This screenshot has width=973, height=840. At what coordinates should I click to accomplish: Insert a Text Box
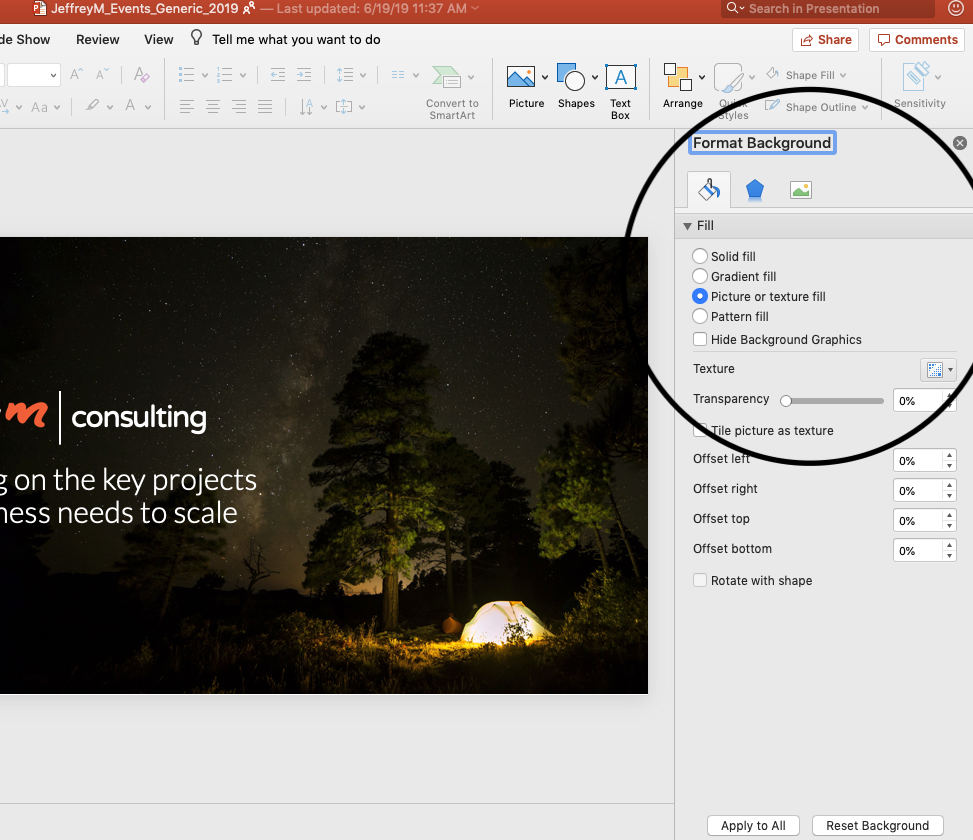coord(620,78)
